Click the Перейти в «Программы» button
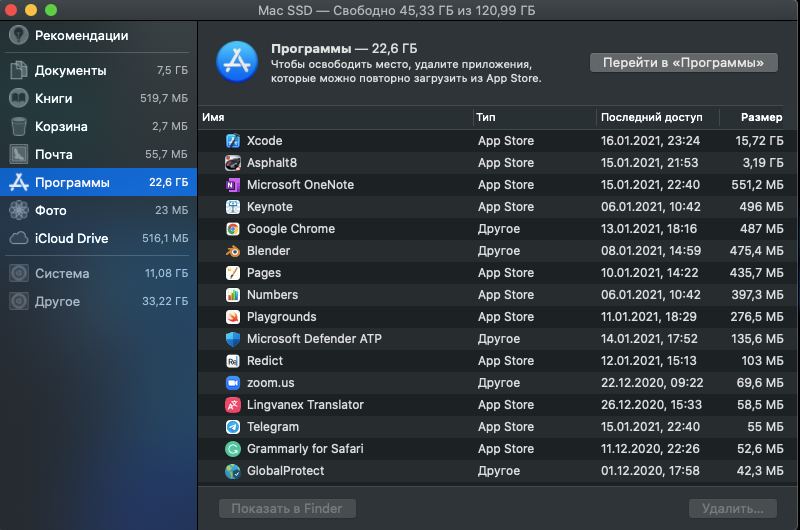The width and height of the screenshot is (800, 530). coord(684,63)
